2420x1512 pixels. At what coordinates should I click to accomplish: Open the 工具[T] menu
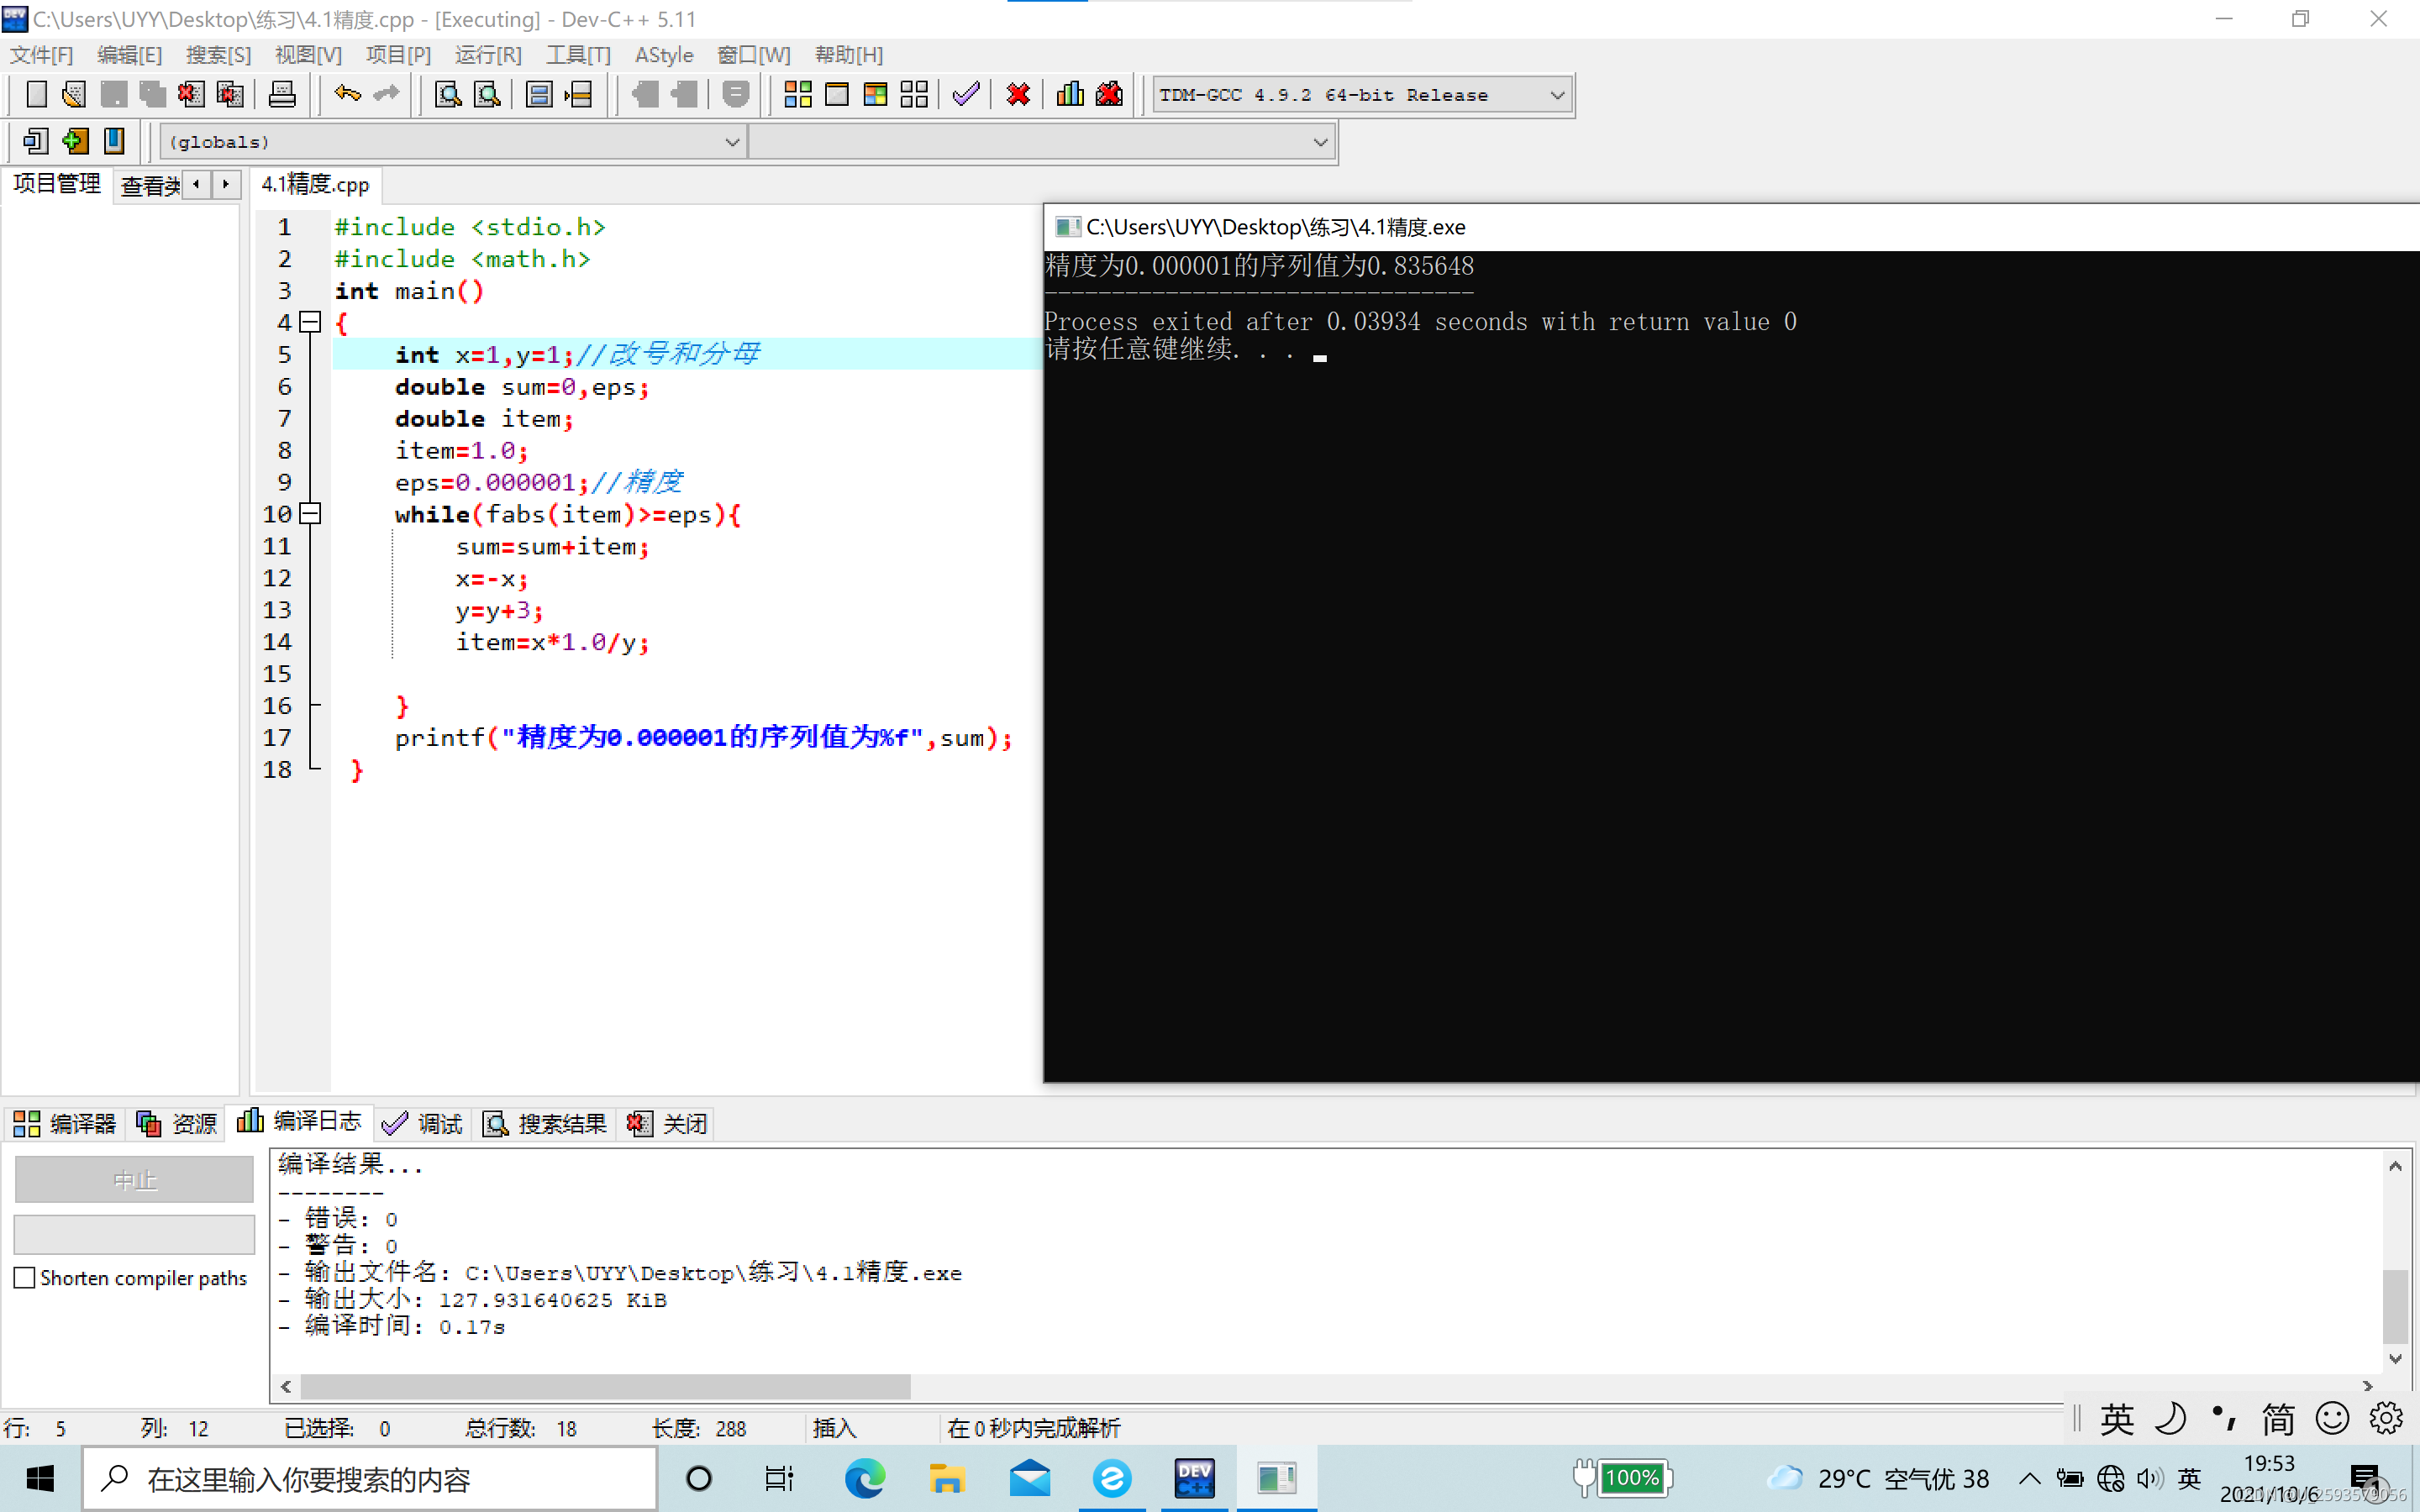pyautogui.click(x=579, y=55)
